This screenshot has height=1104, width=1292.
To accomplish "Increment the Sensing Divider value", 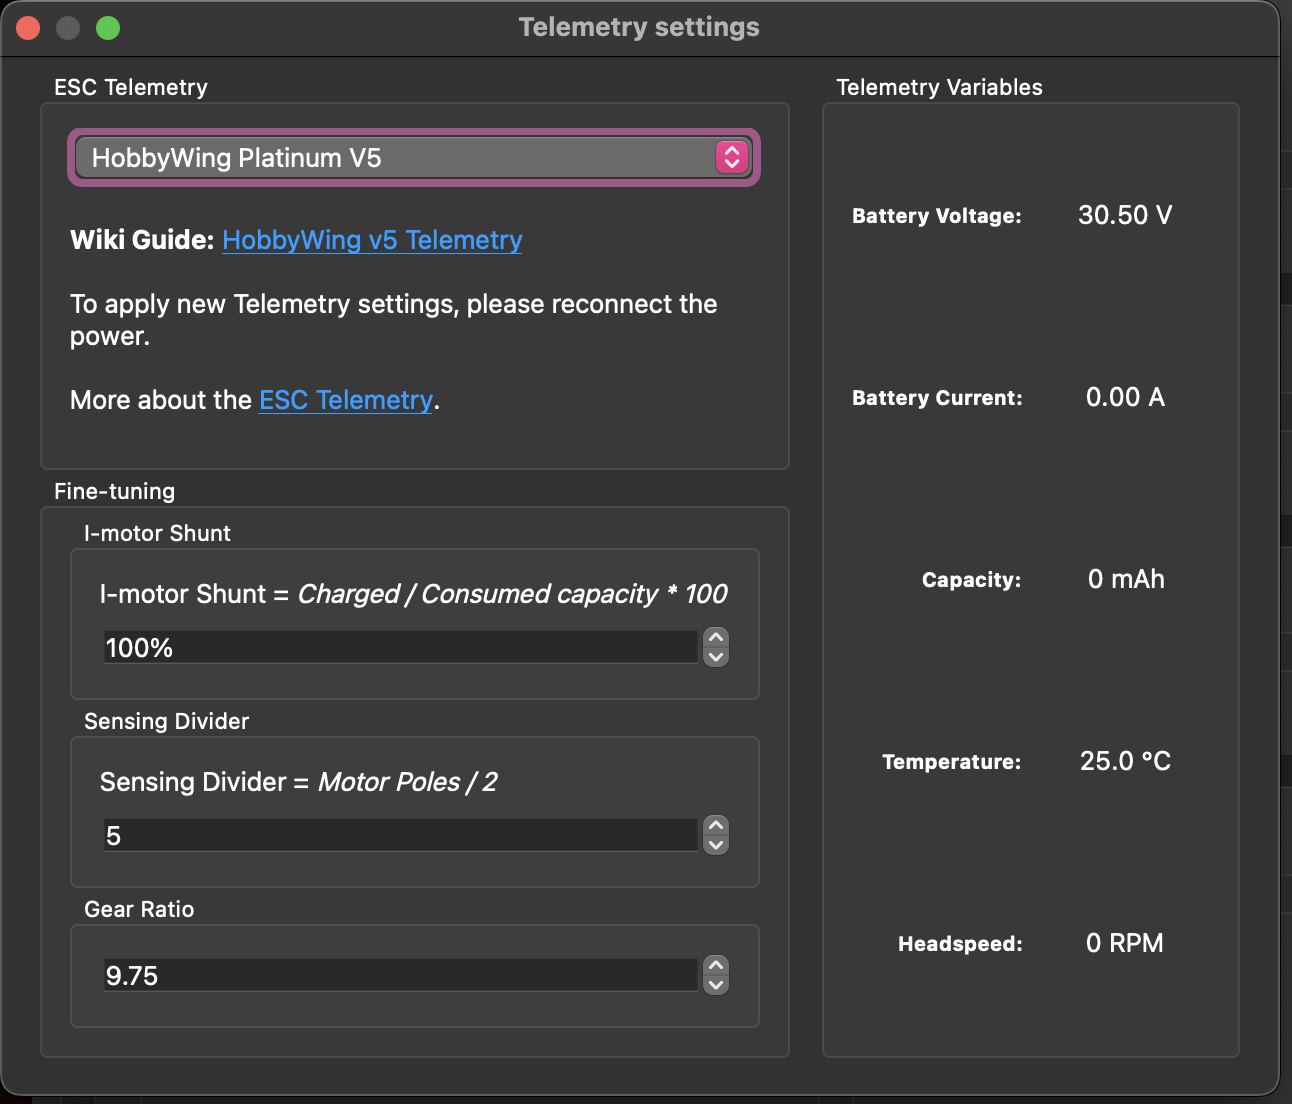I will [716, 826].
